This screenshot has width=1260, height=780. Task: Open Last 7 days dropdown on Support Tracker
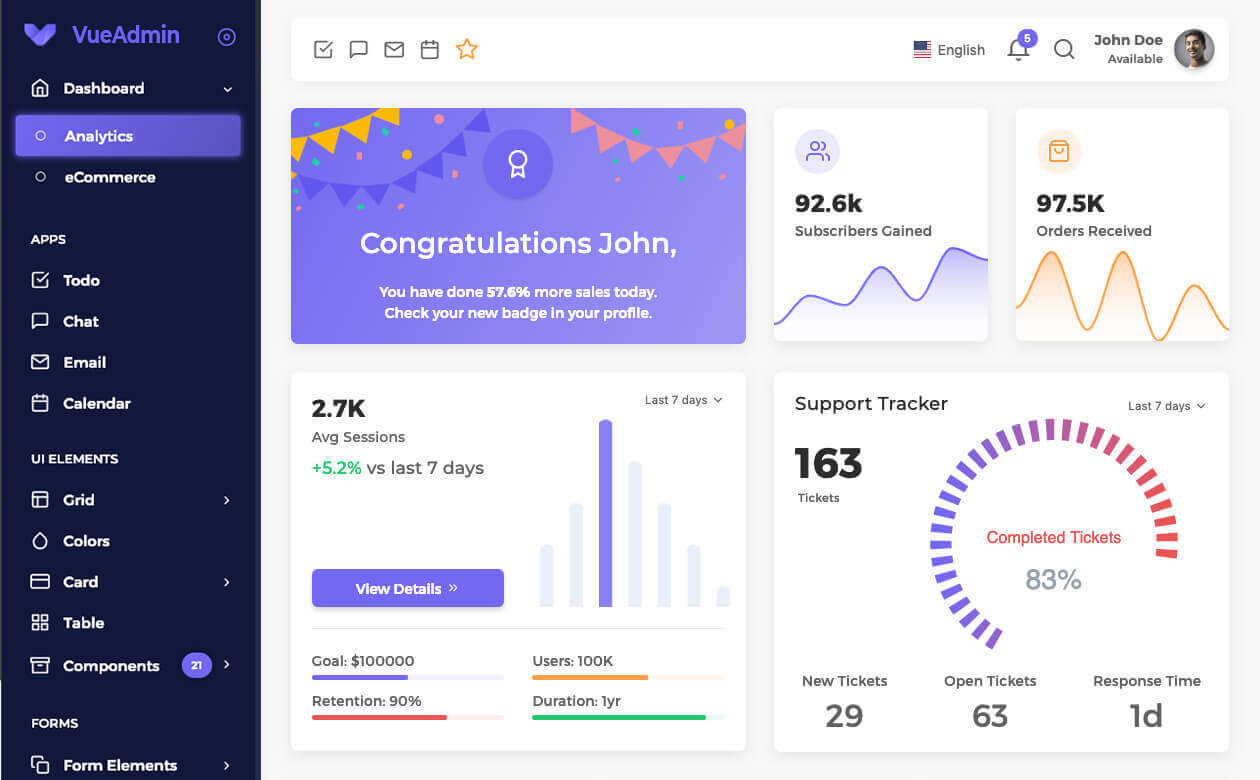pos(1166,406)
